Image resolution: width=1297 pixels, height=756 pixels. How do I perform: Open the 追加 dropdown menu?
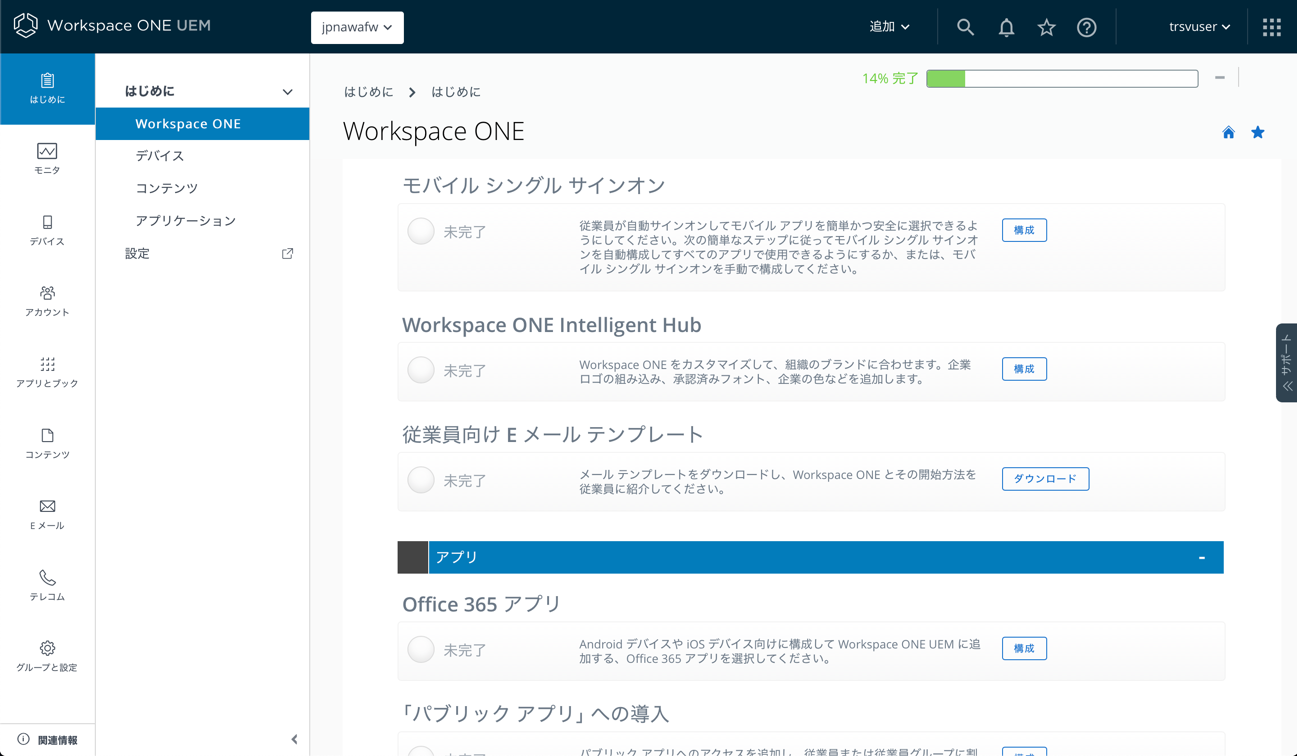click(889, 27)
